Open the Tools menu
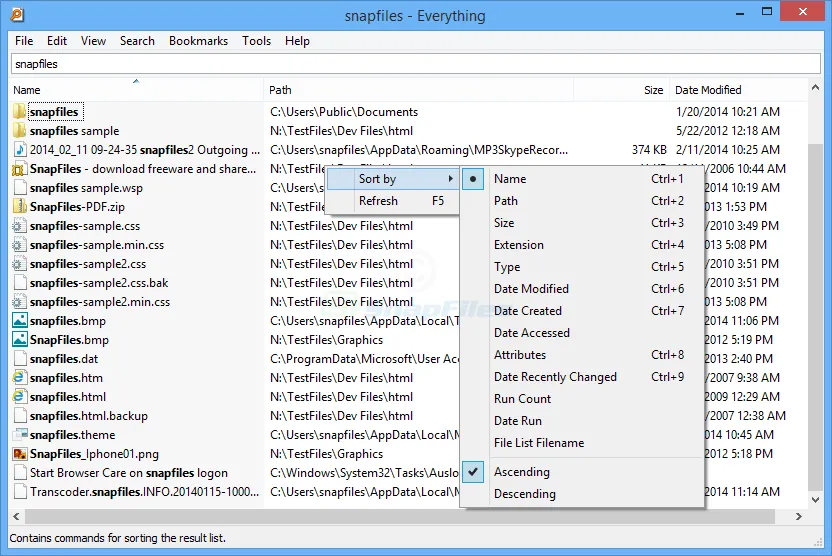 pos(256,41)
